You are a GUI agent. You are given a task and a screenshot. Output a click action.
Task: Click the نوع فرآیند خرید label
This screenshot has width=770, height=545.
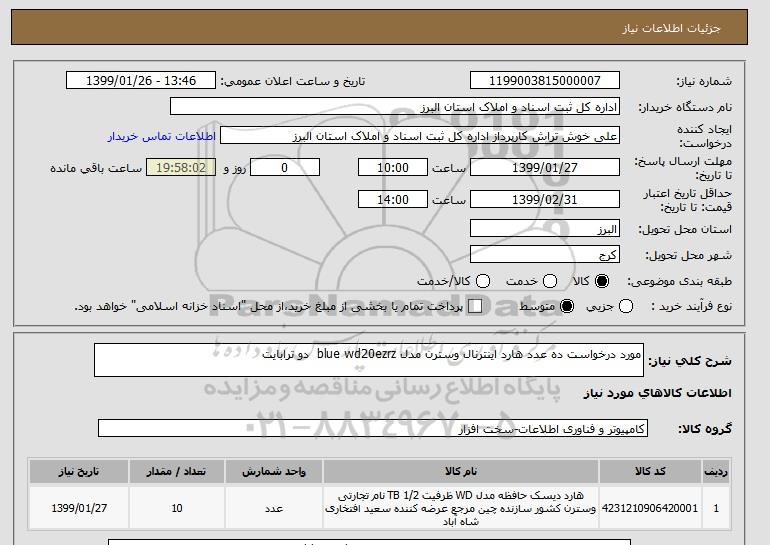coord(691,306)
